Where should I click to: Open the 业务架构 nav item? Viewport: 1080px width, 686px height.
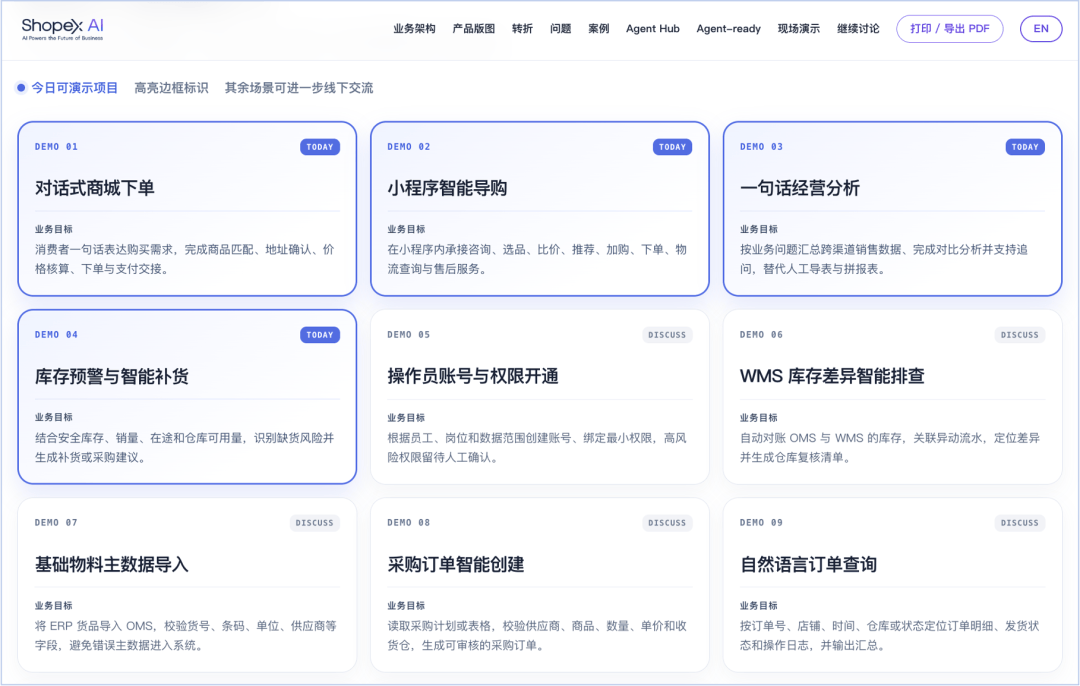414,28
